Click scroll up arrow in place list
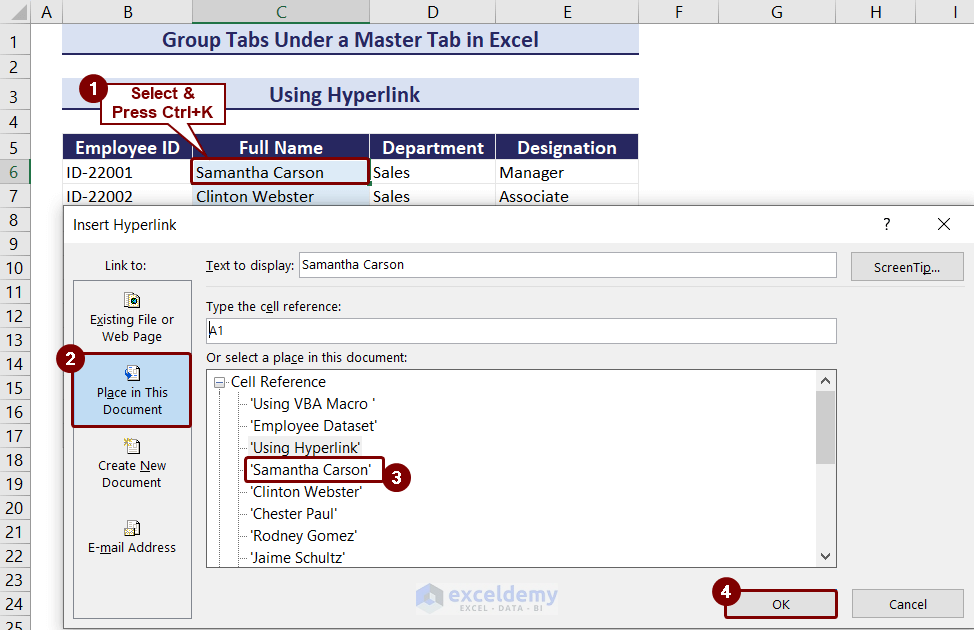Screen dimensions: 974x630 tap(825, 381)
